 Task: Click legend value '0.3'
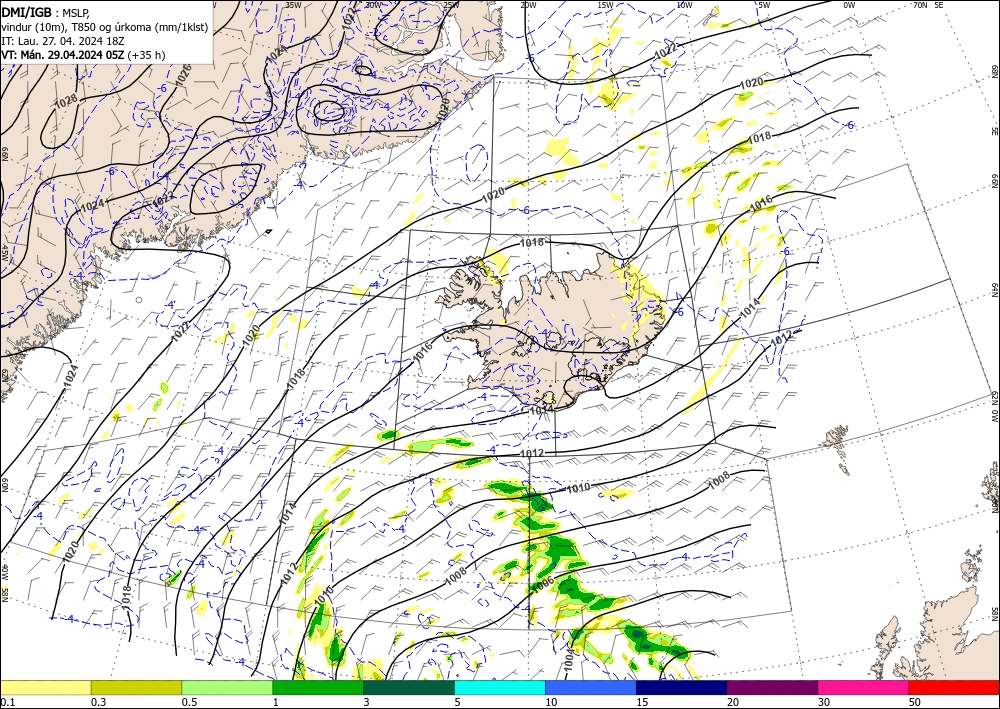98,702
